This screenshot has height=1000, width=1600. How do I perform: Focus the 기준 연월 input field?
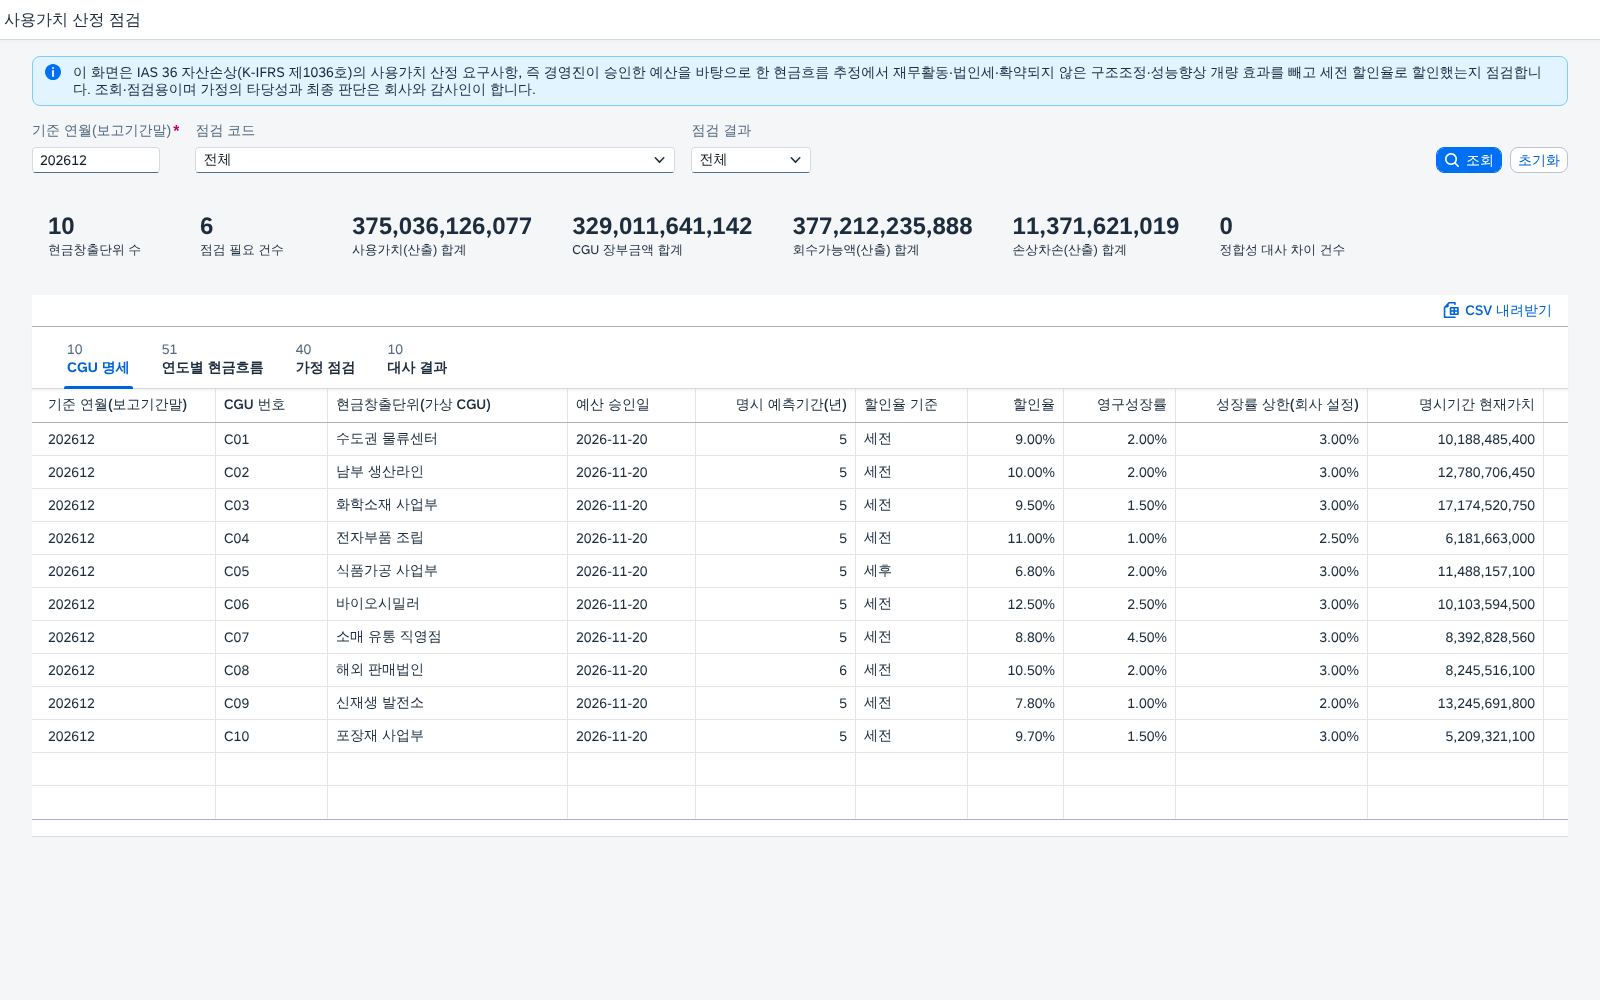click(x=96, y=160)
